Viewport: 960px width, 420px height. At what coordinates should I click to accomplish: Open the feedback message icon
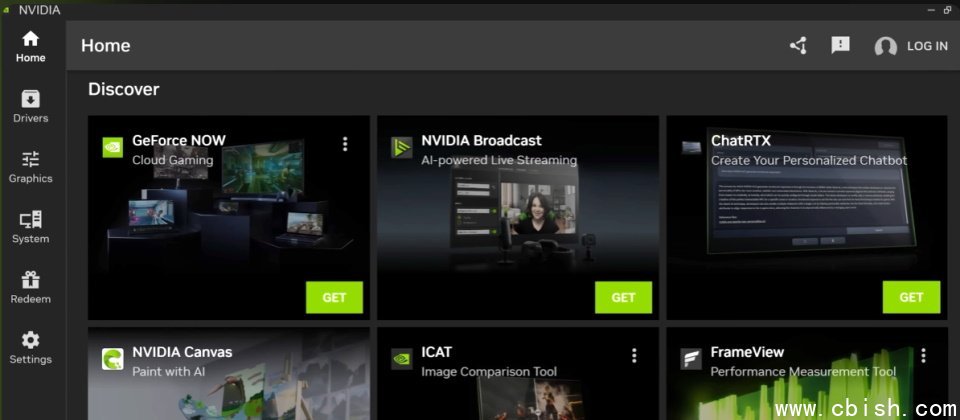click(x=840, y=45)
